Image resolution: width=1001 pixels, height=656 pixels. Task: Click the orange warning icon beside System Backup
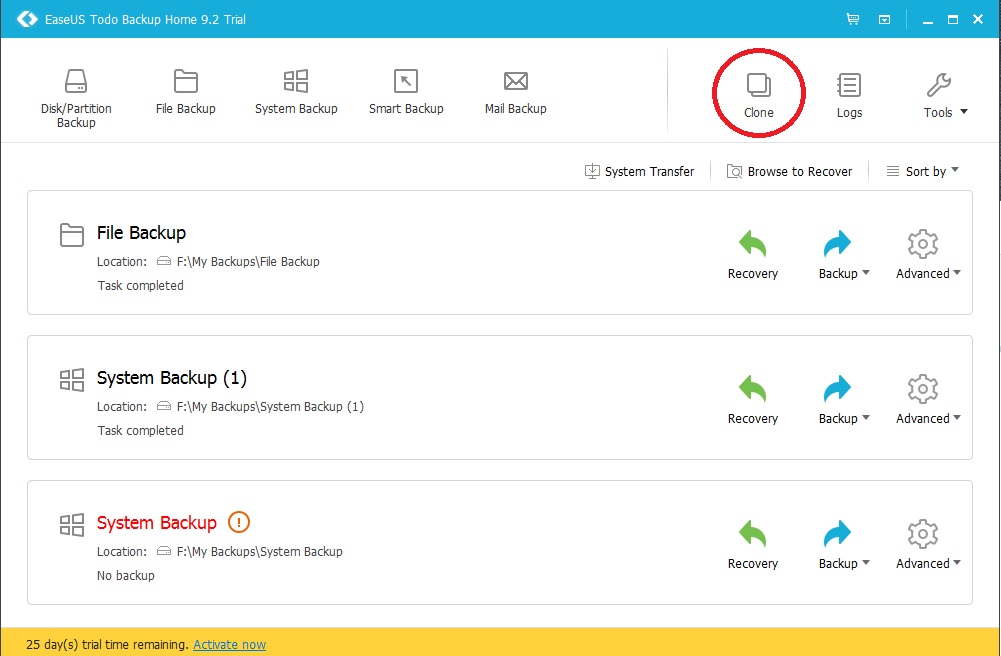(239, 522)
